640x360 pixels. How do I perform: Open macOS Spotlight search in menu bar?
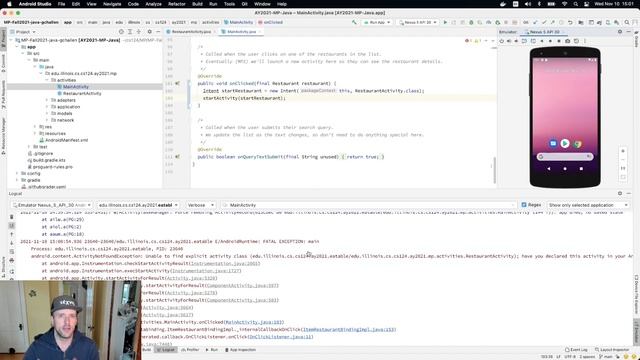(576, 4)
